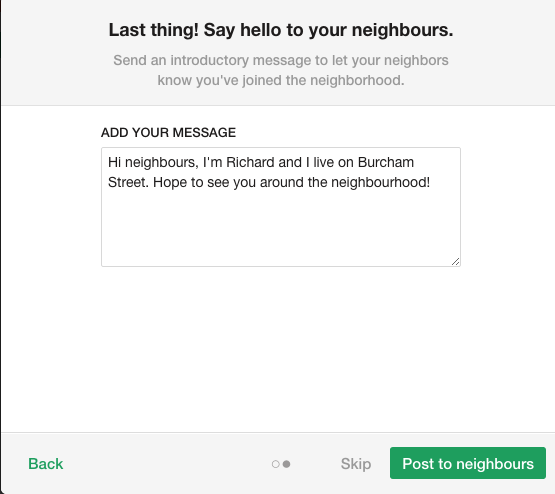The image size is (555, 494).
Task: Click the empty area of the message box
Action: 281,230
